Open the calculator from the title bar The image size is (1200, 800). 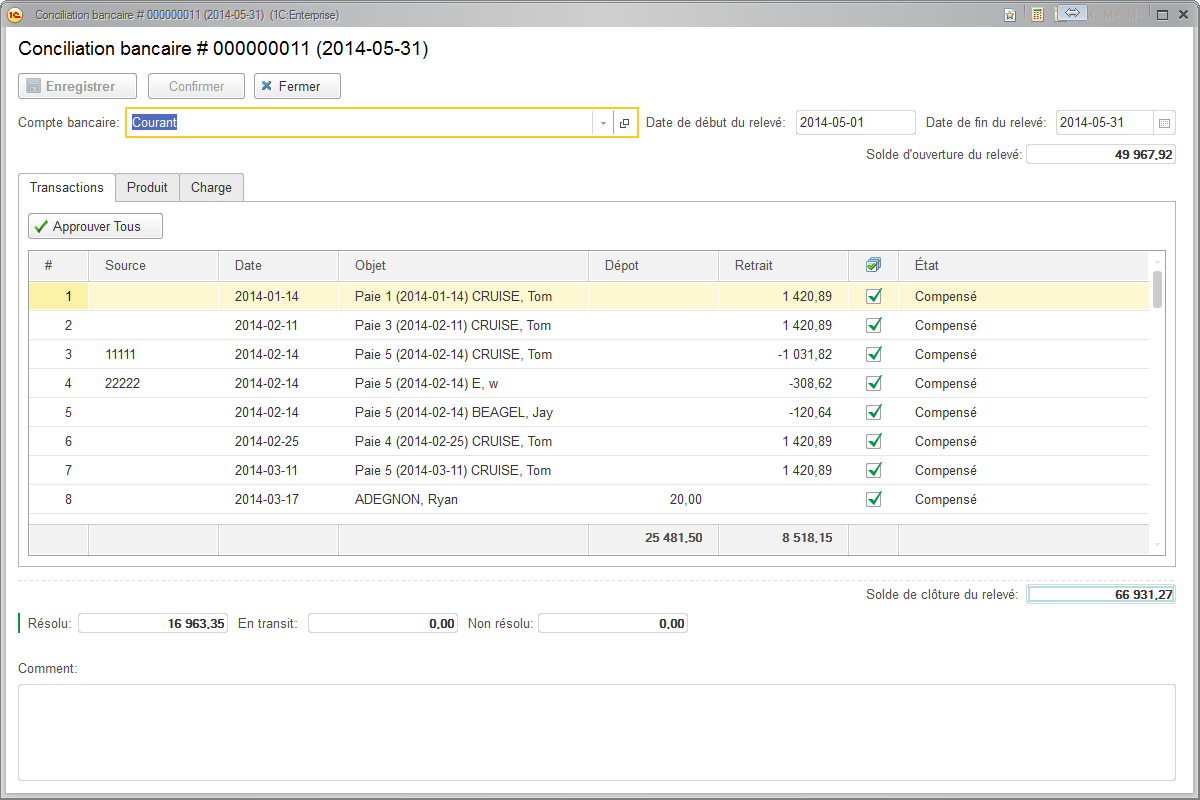tap(1036, 14)
